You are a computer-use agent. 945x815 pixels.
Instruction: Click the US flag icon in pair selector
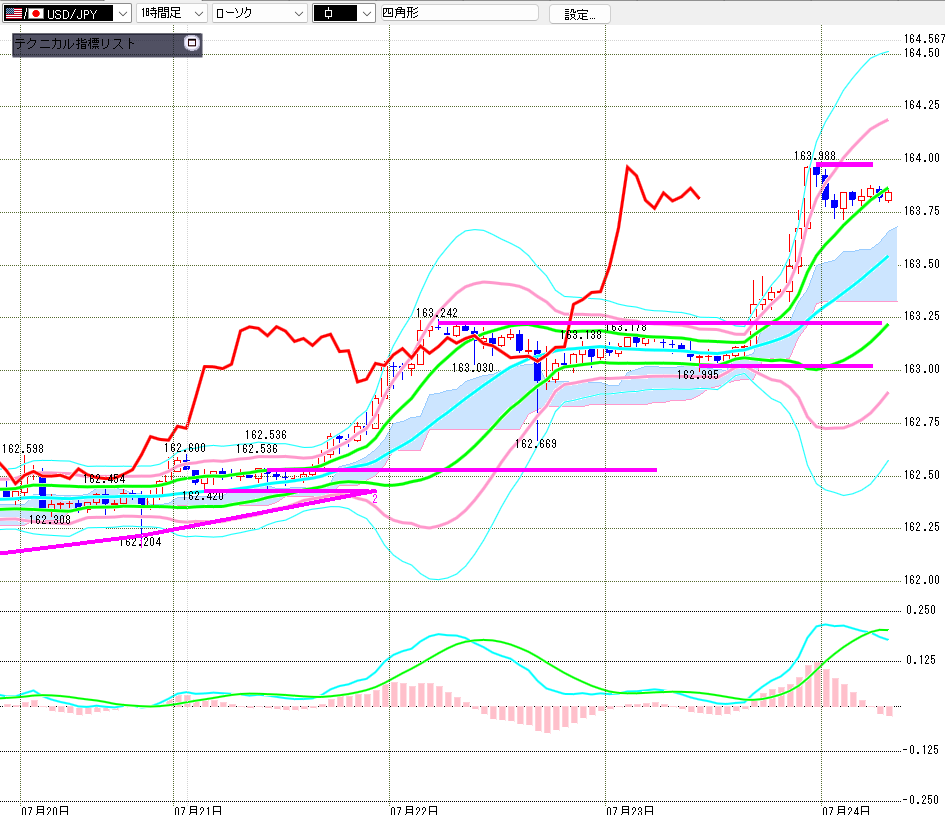coord(13,13)
